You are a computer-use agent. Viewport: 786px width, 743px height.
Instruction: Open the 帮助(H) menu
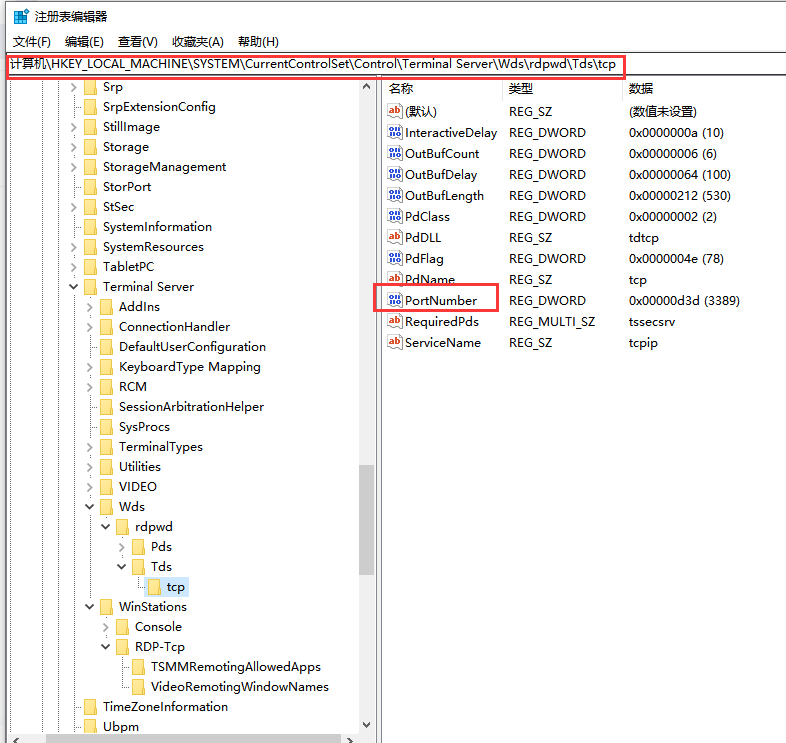(x=258, y=42)
